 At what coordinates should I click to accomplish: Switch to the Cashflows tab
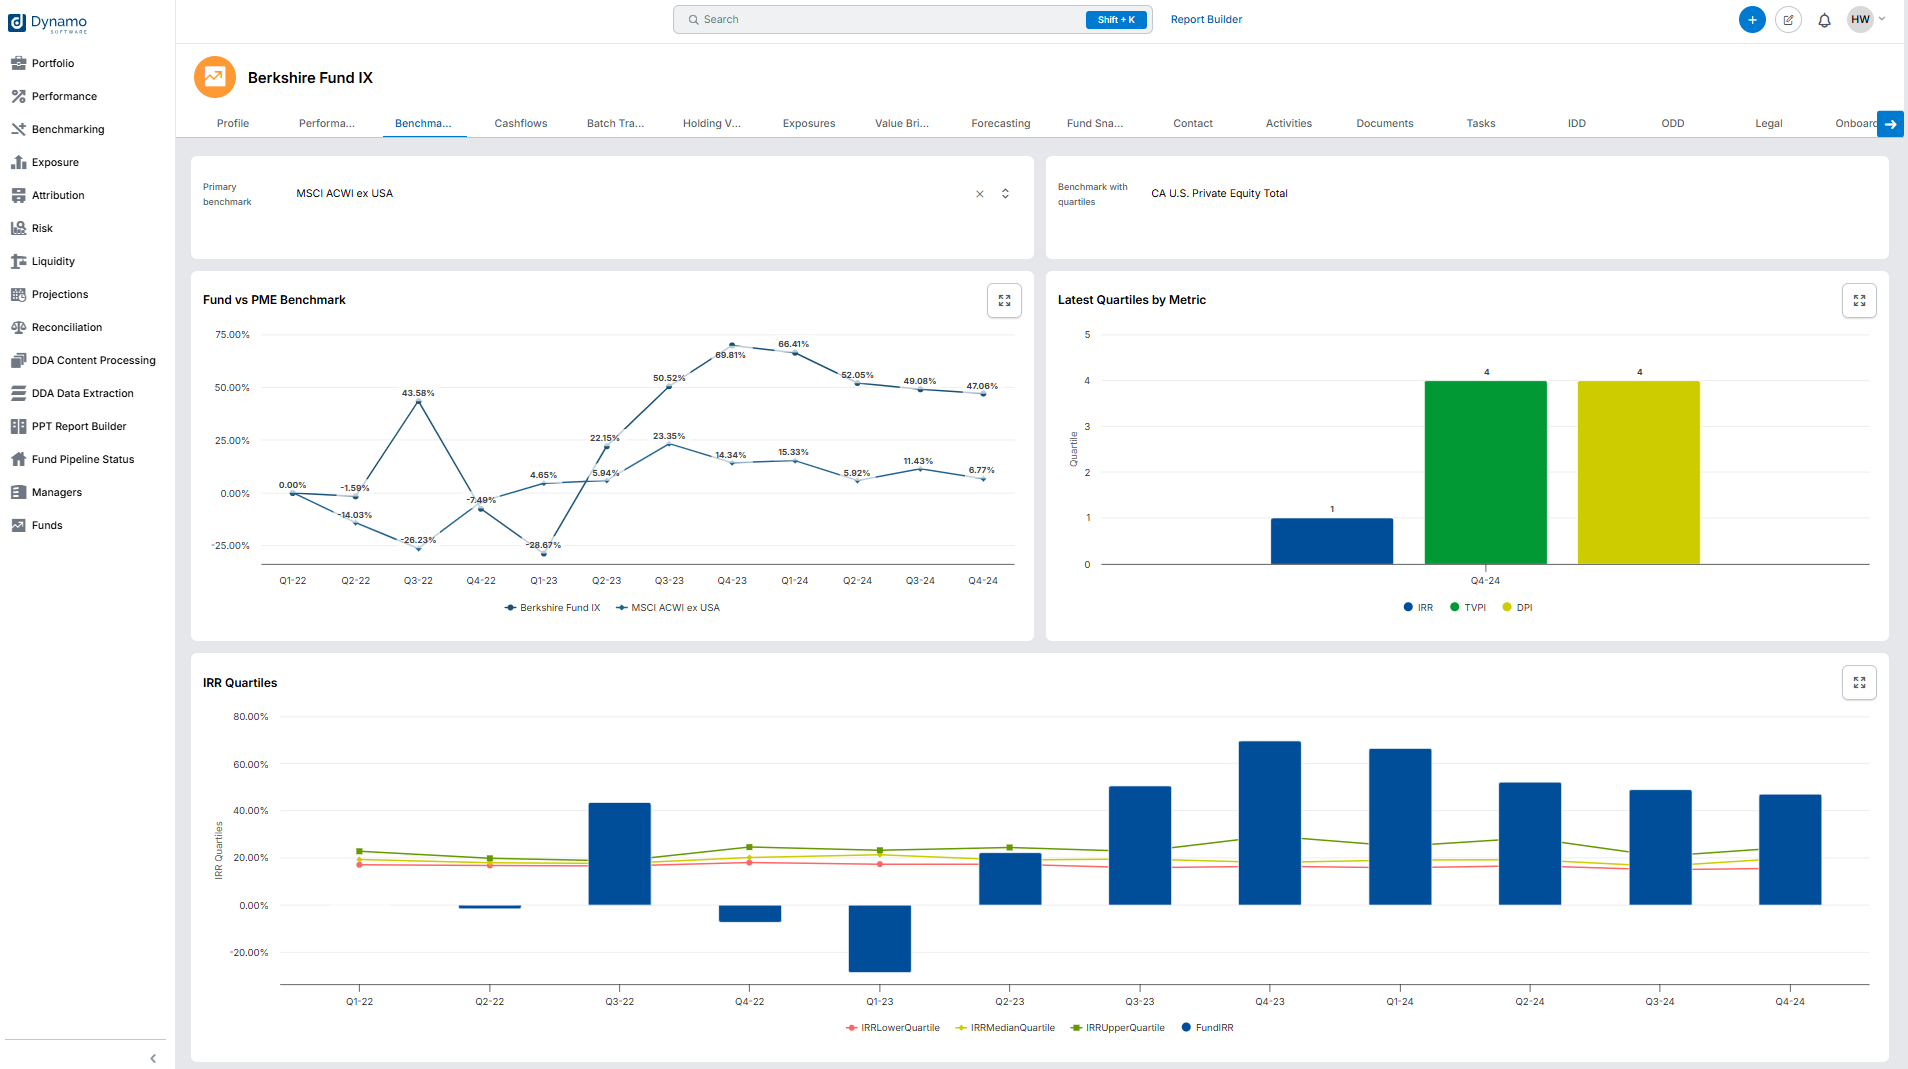521,124
